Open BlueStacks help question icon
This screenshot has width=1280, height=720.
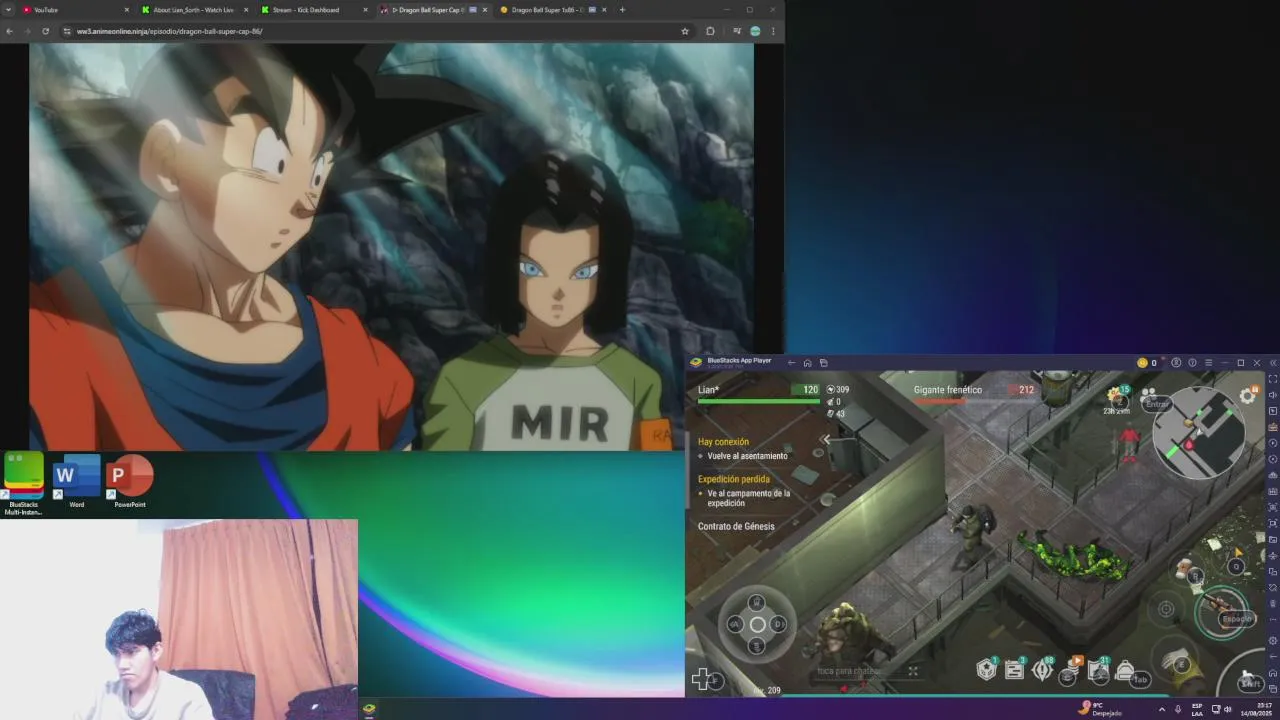tap(1192, 363)
